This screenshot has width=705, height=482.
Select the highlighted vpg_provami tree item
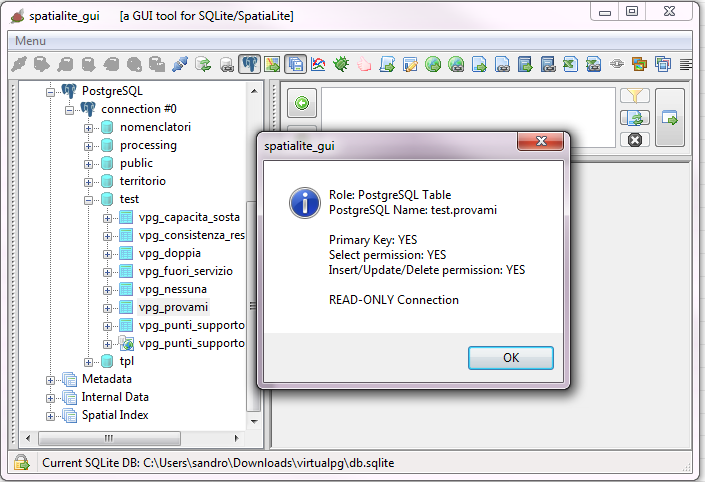click(173, 307)
